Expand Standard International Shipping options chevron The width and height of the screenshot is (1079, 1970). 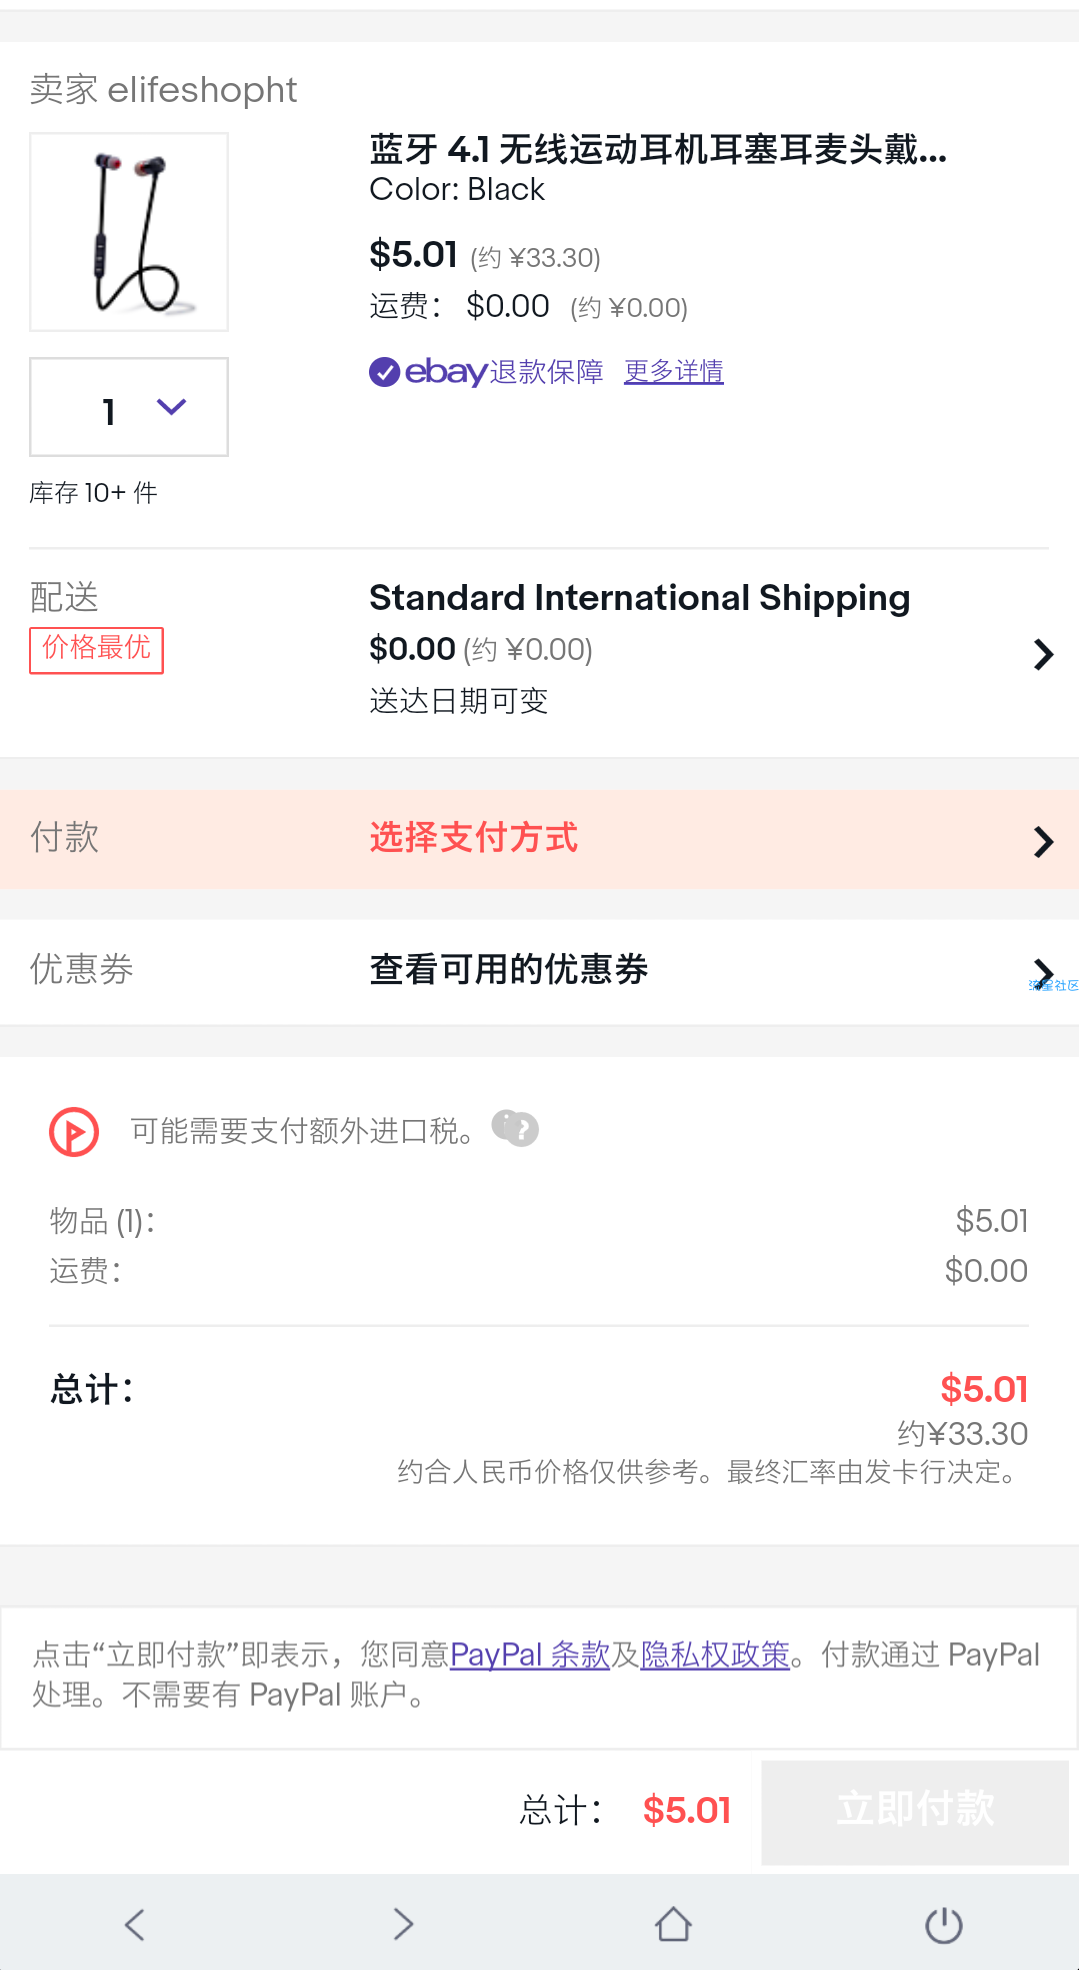click(1043, 654)
